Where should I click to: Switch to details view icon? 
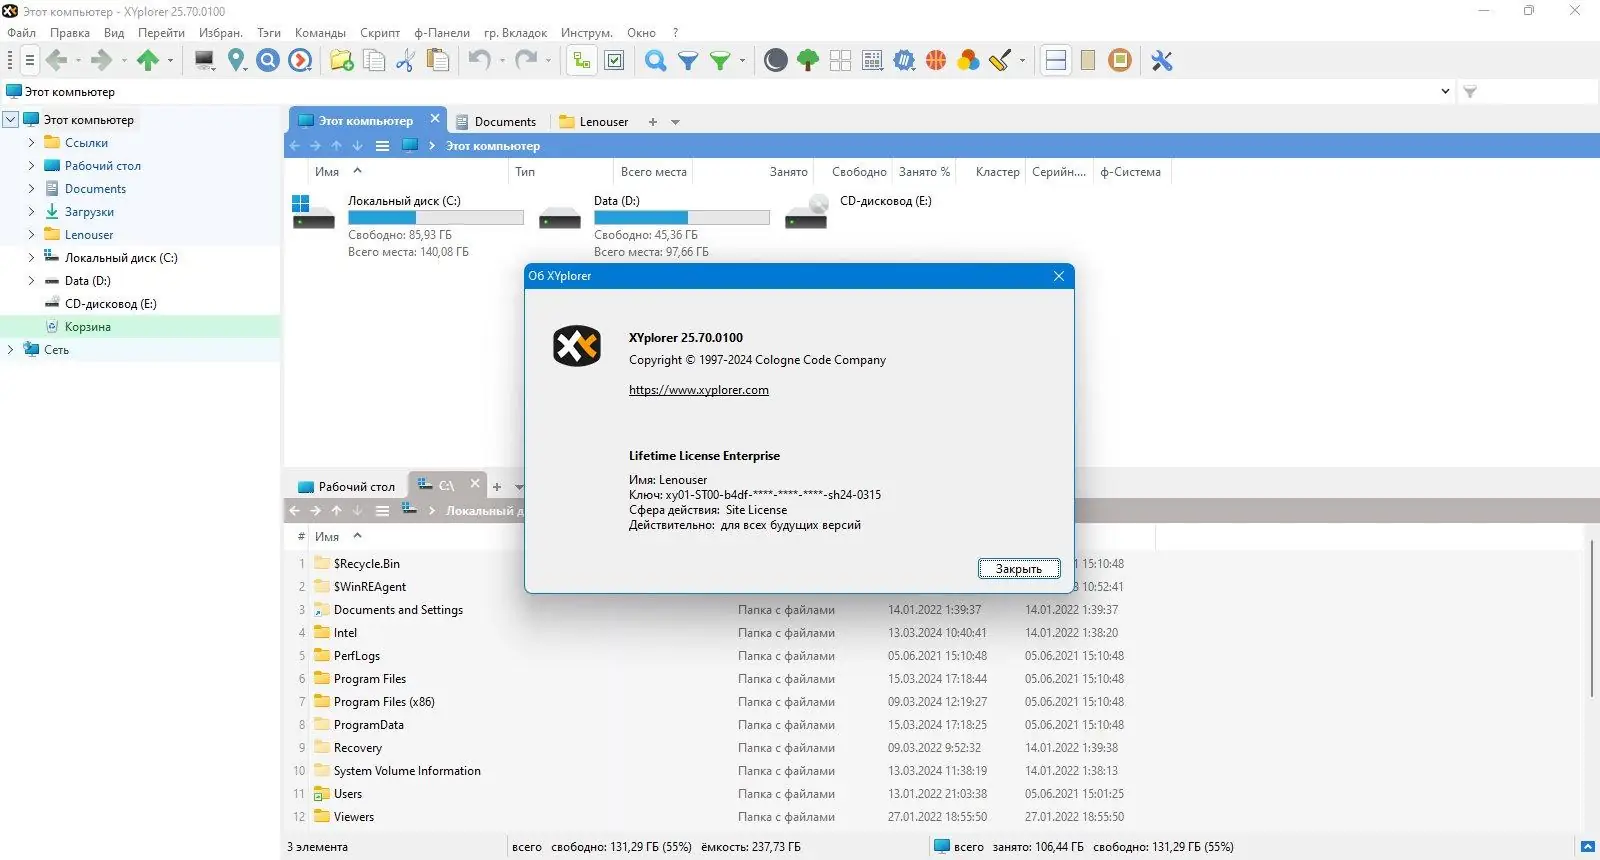(872, 61)
